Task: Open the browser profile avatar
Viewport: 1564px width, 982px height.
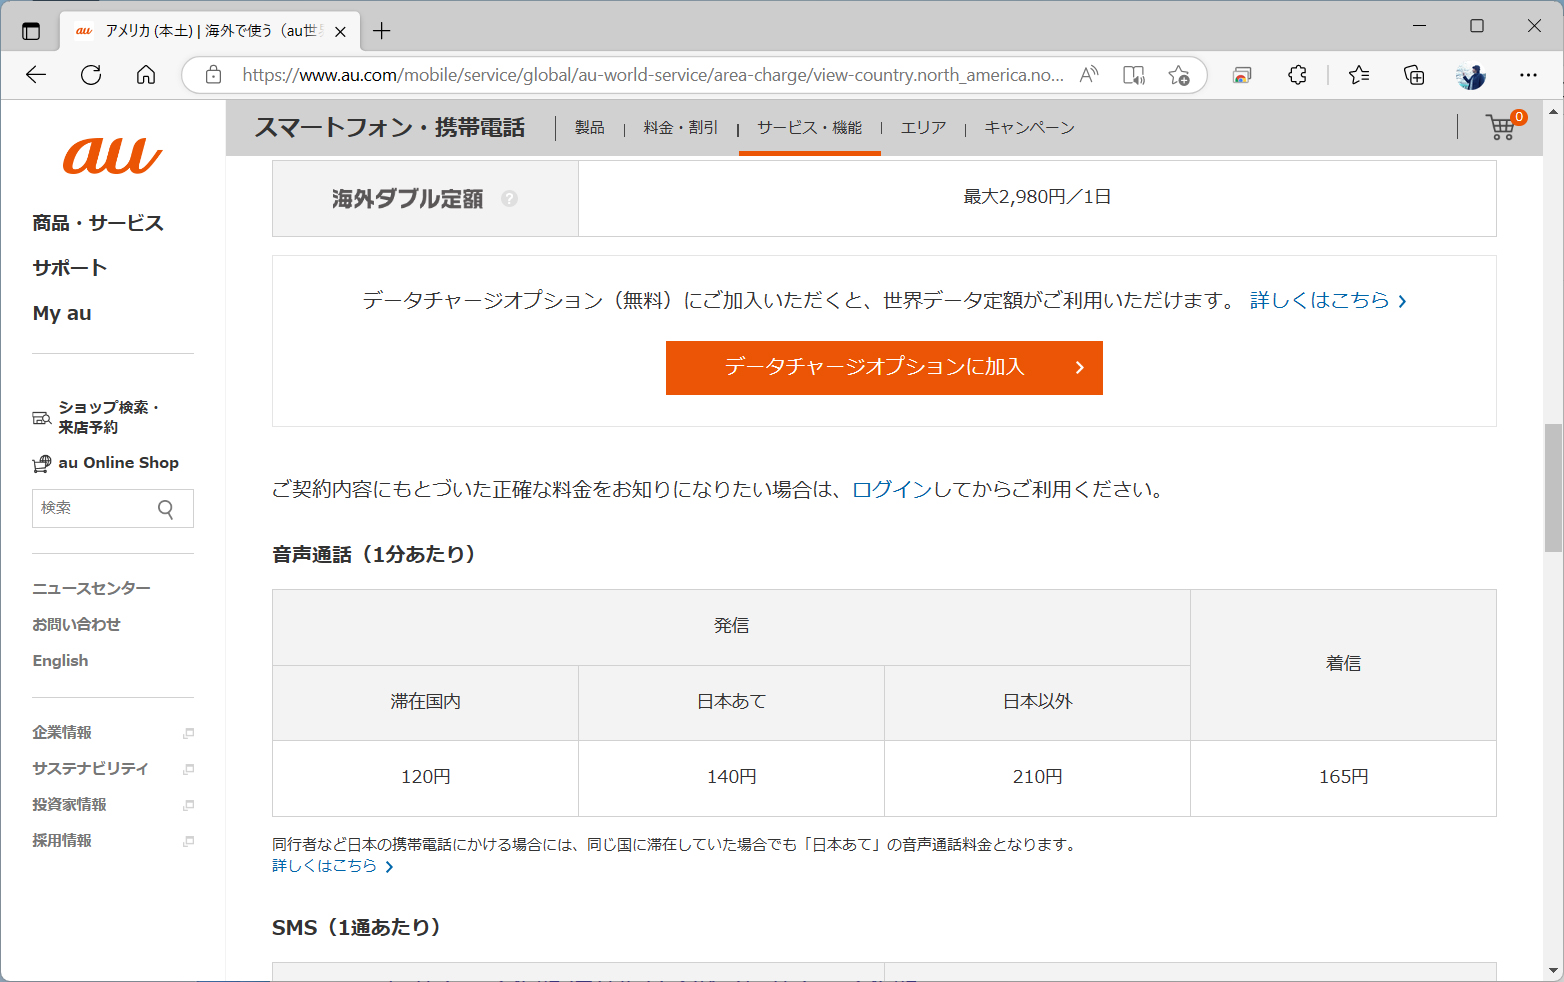Action: [x=1470, y=74]
